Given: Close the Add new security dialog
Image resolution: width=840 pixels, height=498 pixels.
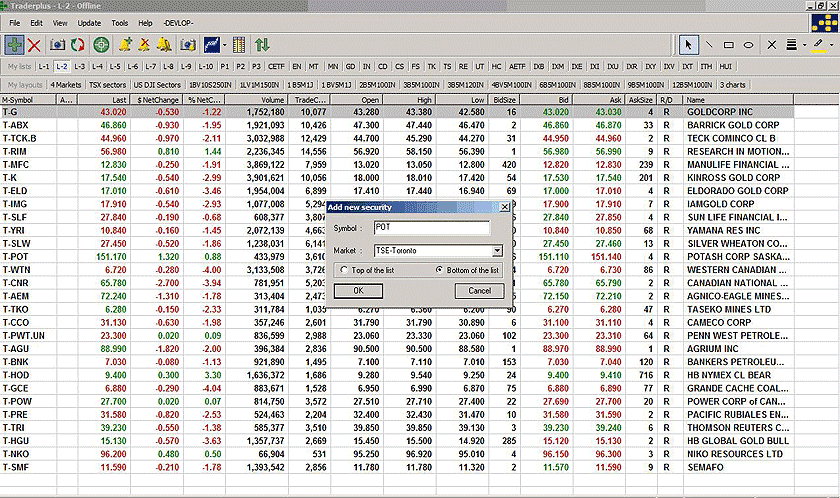Looking at the screenshot, I should click(505, 207).
